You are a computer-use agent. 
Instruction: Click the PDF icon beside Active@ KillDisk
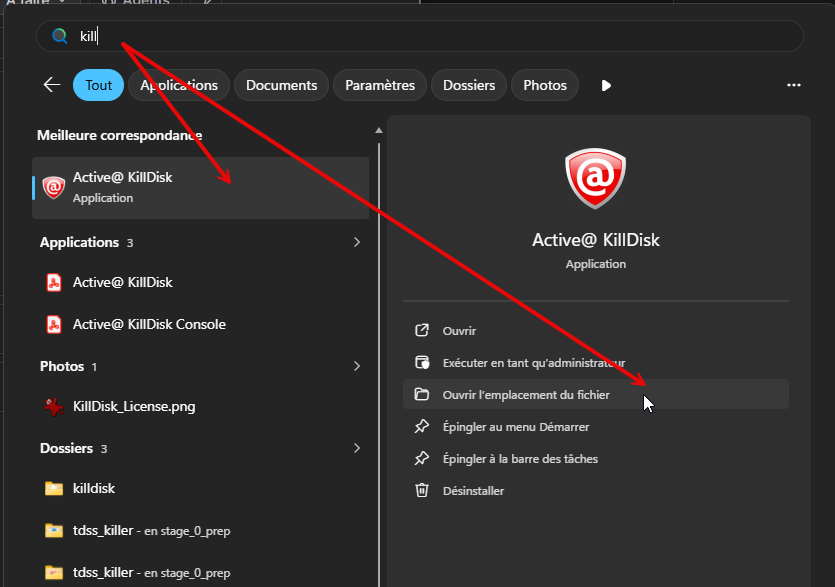coord(54,282)
